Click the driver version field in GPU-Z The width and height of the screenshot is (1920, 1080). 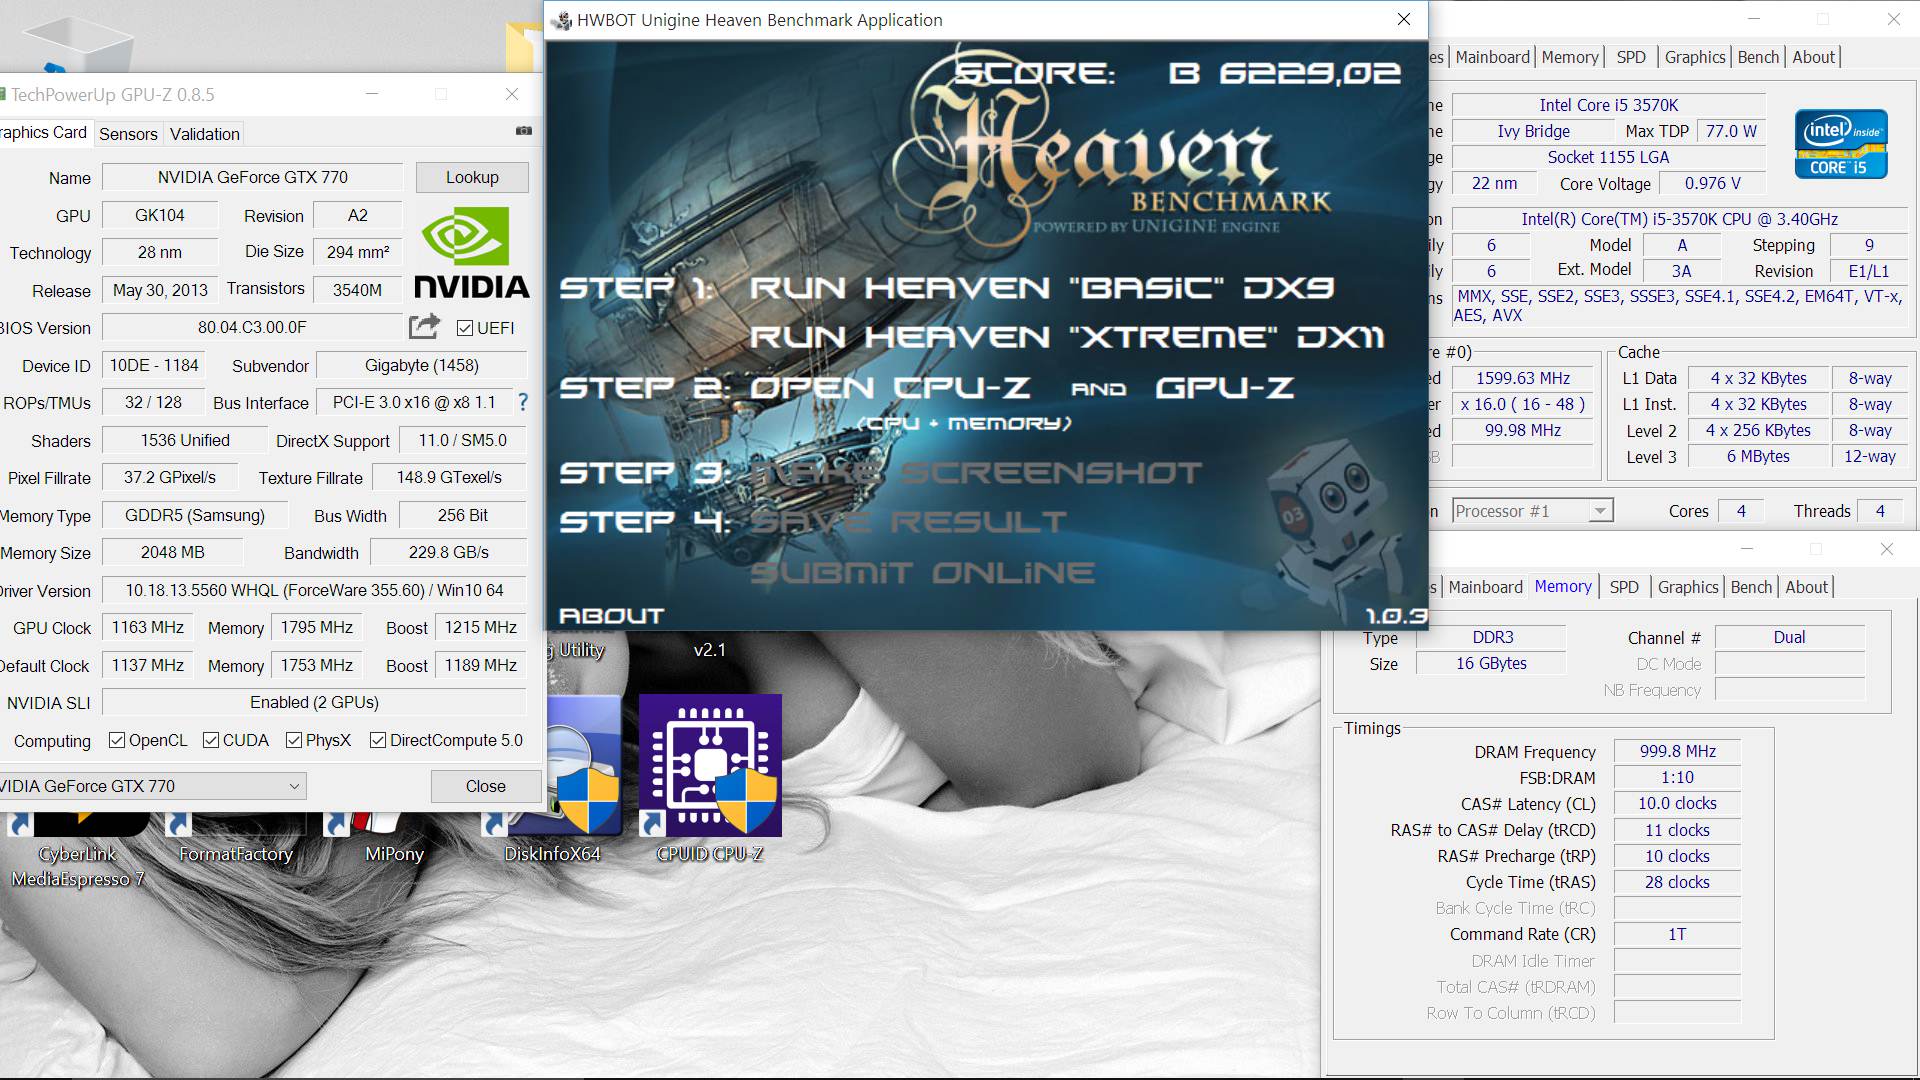(314, 590)
